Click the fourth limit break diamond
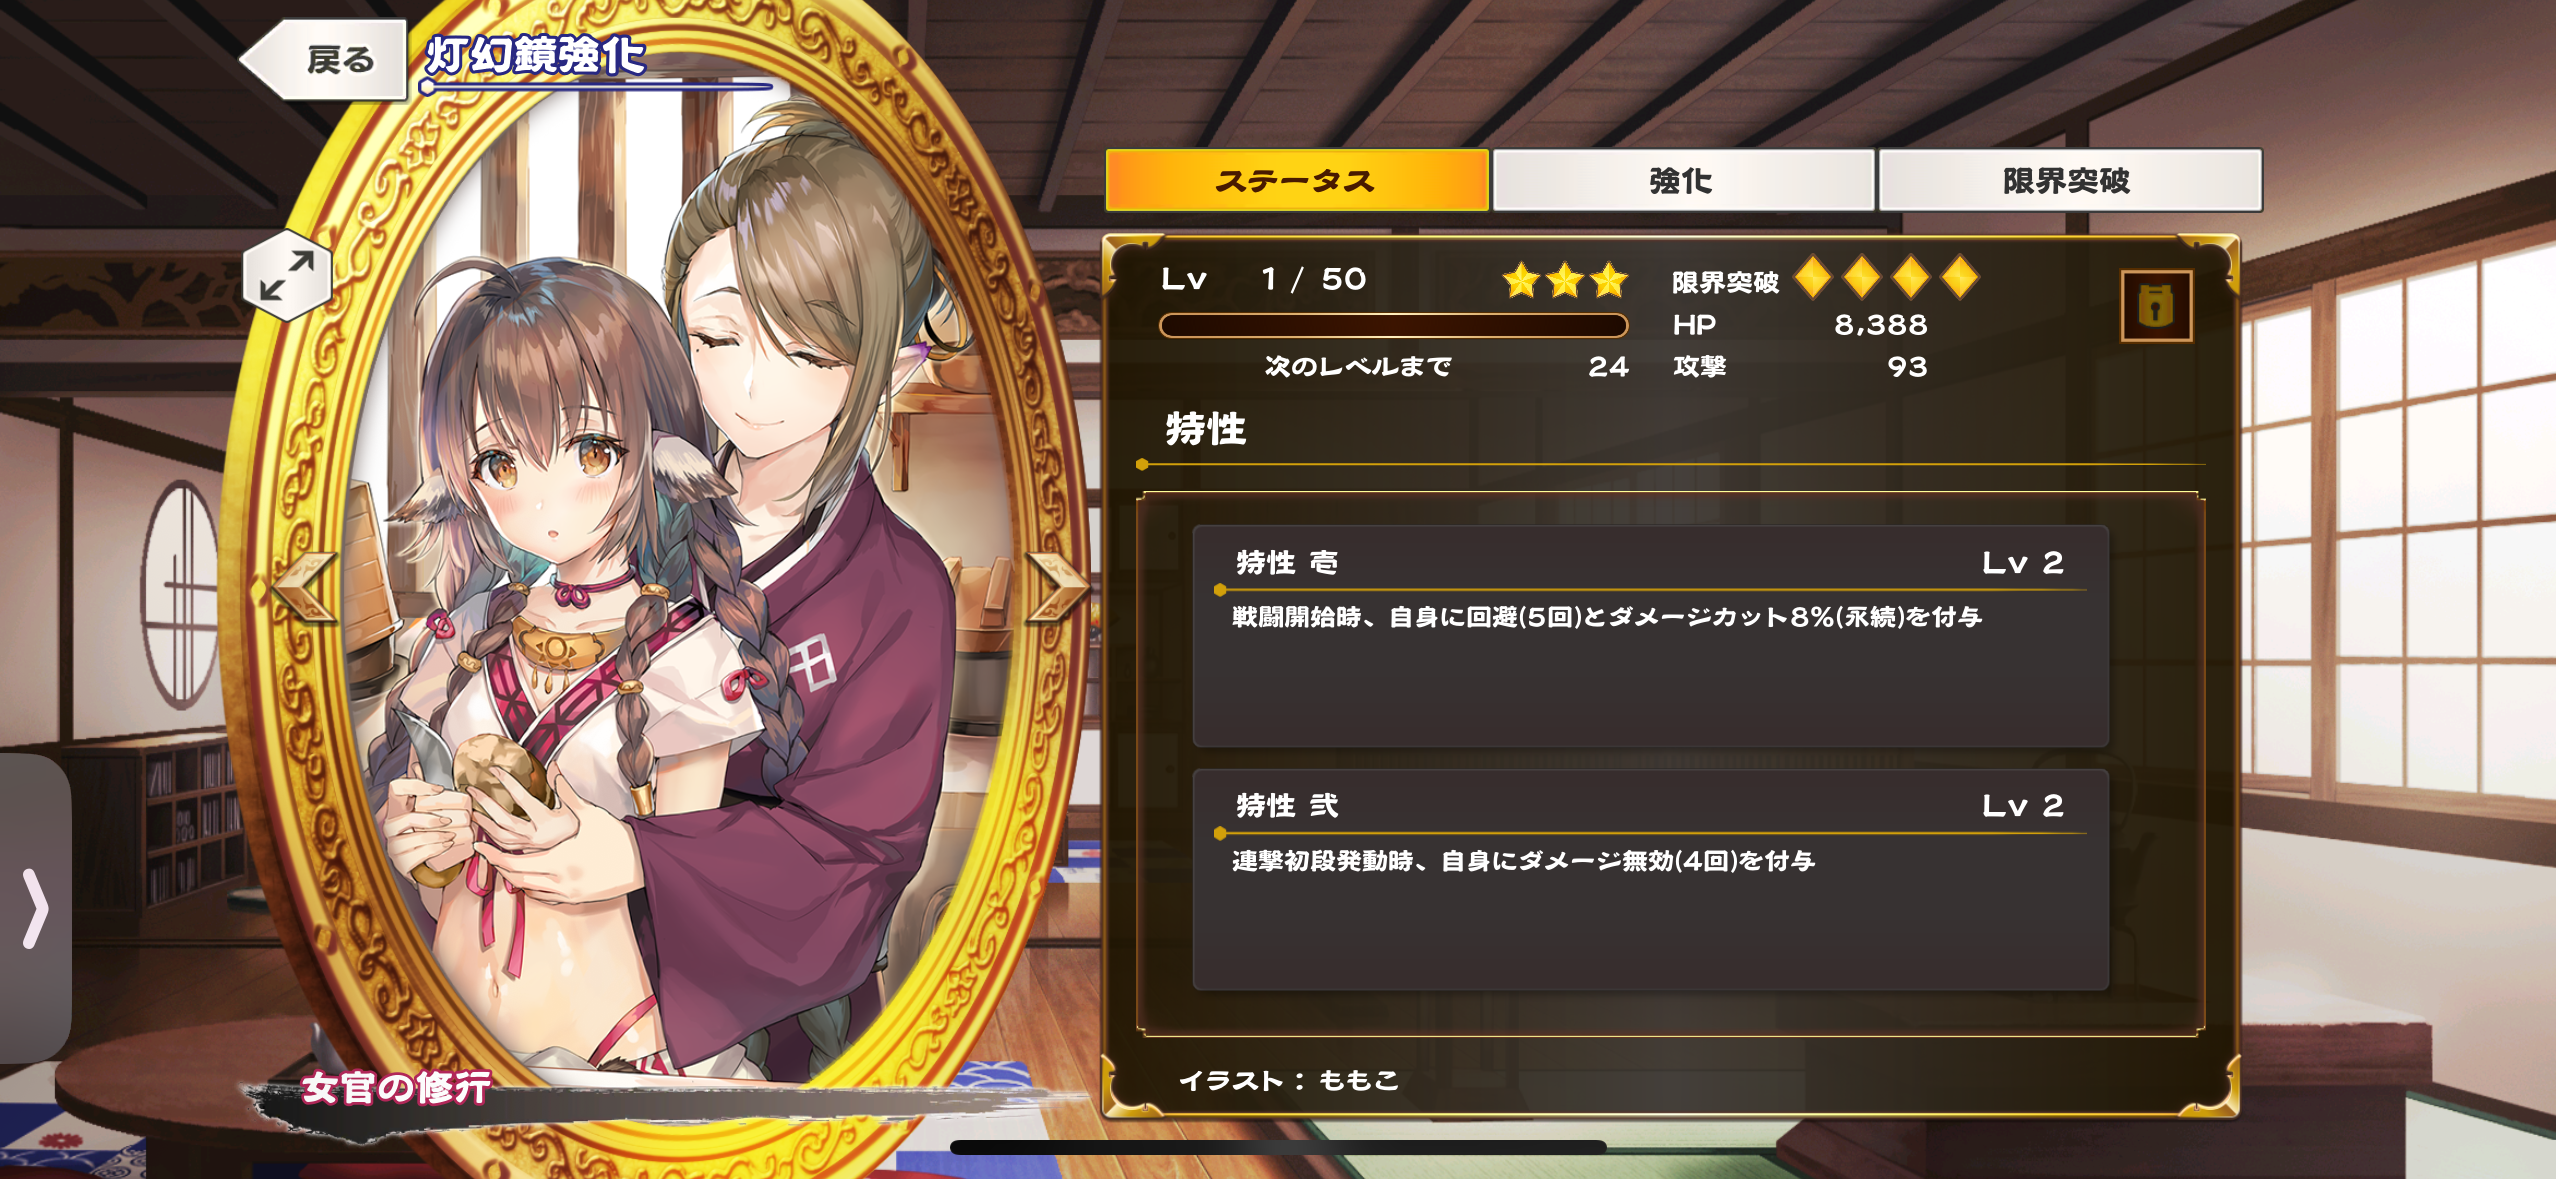This screenshot has height=1179, width=2556. [x=1960, y=278]
